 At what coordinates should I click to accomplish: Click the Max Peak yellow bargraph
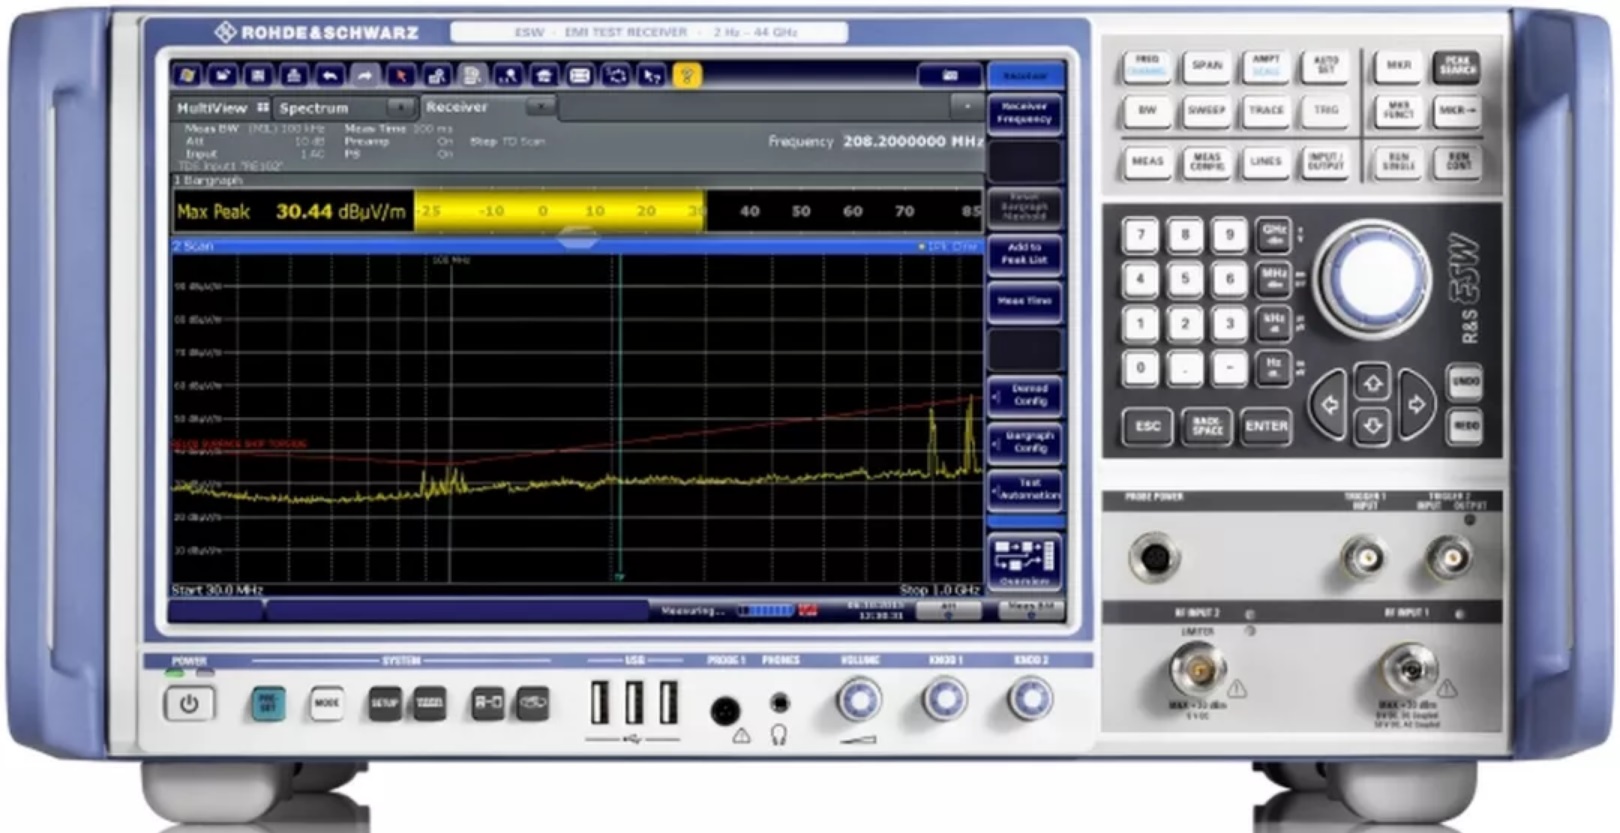point(560,211)
